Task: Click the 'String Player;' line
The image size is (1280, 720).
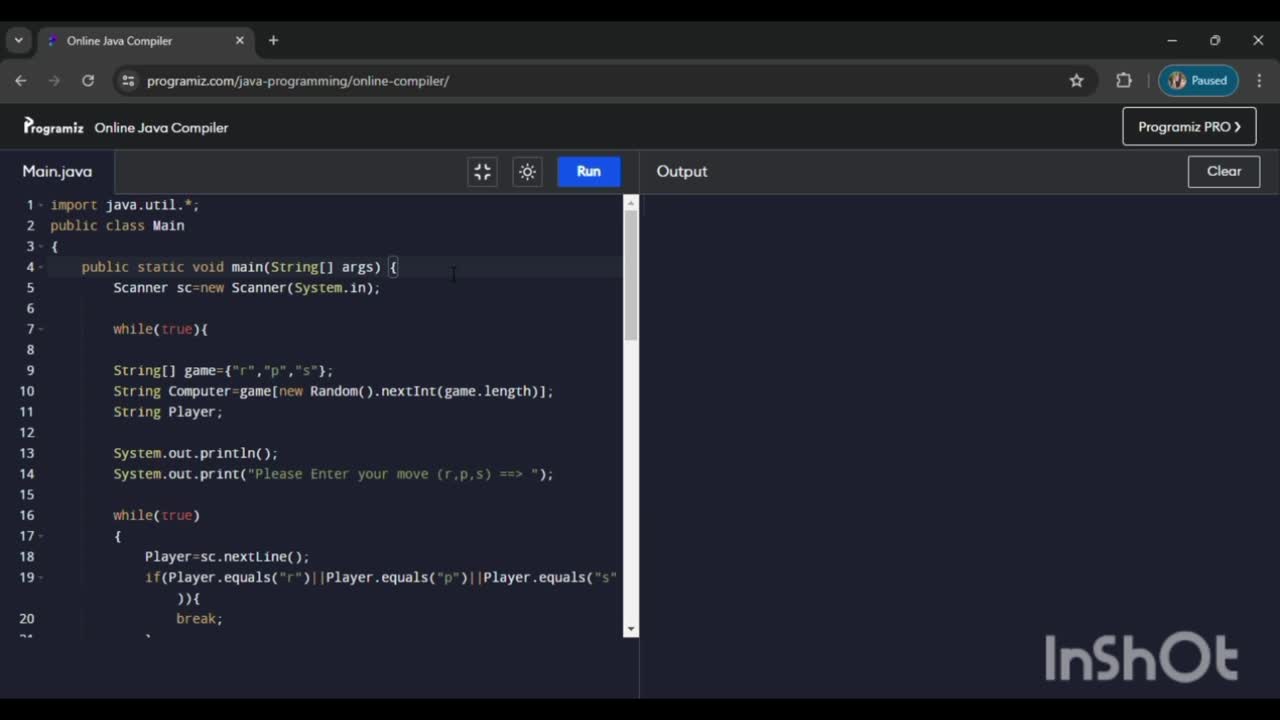Action: (168, 412)
